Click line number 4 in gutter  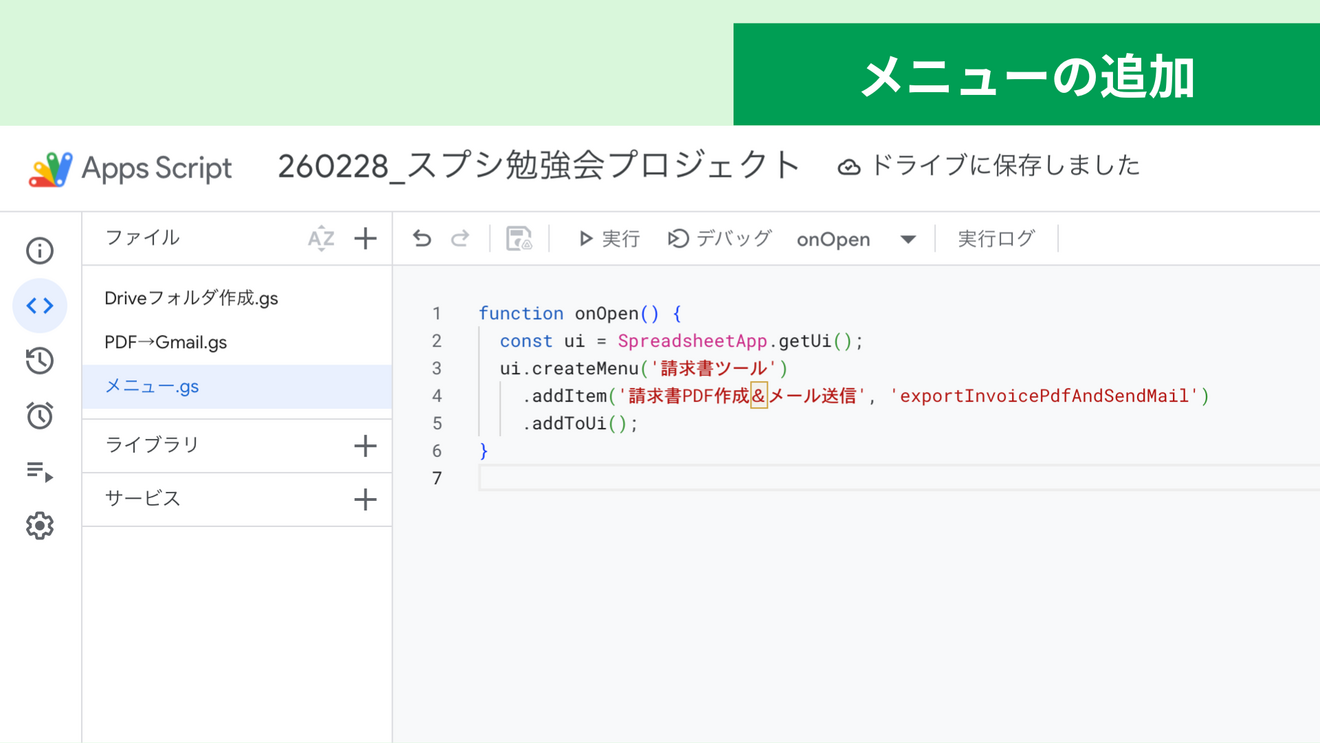(x=437, y=396)
